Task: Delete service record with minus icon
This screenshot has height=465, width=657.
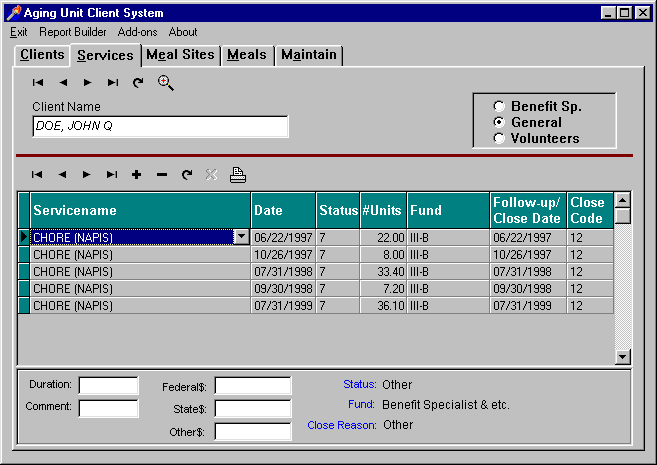Action: point(162,175)
